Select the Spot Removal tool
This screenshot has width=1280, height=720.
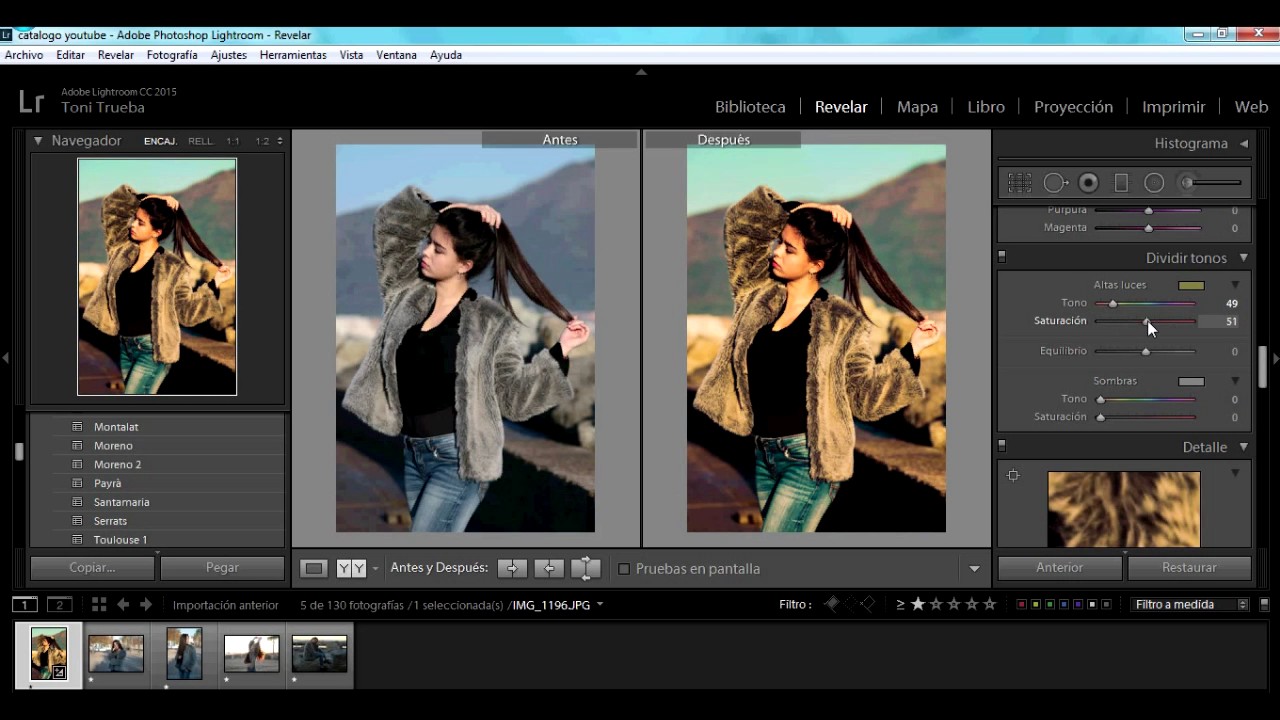click(x=1056, y=183)
